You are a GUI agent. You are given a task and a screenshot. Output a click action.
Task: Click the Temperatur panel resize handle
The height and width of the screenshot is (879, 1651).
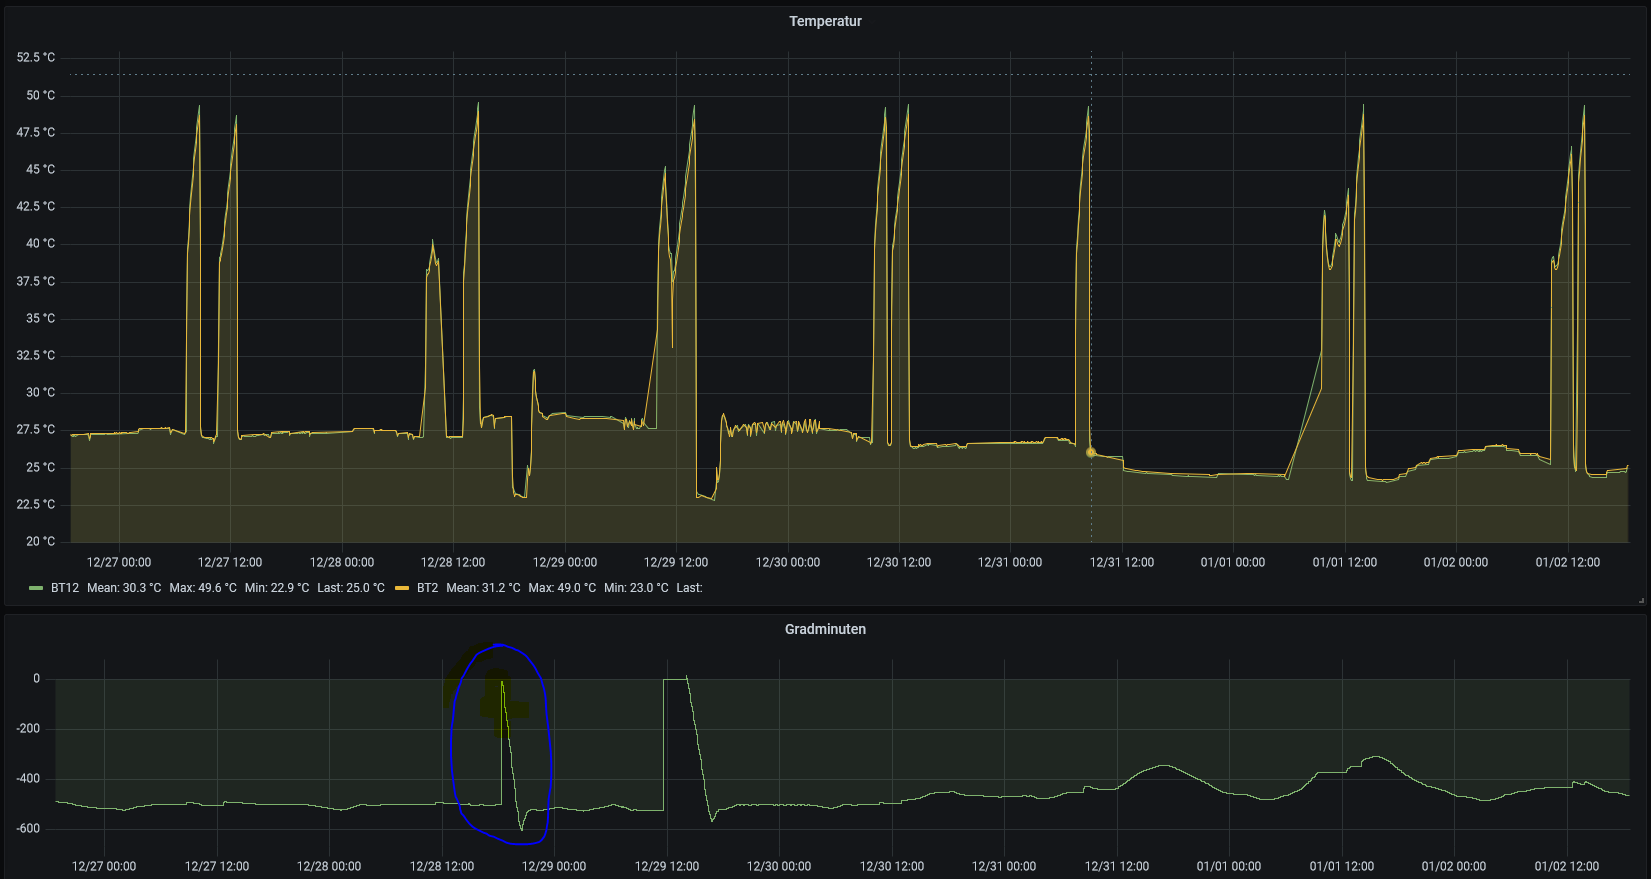(x=1641, y=600)
